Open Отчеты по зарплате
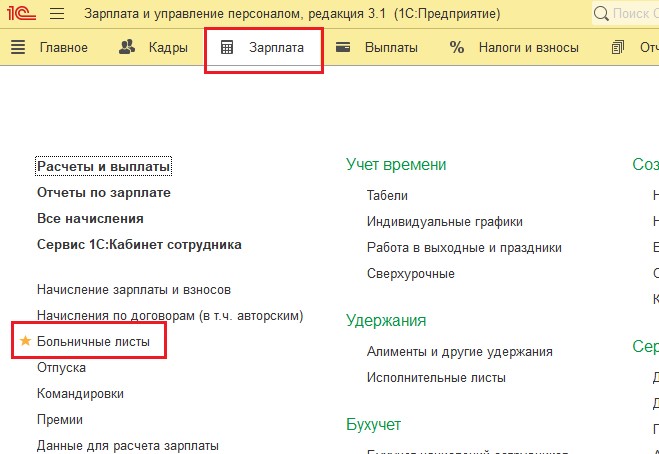Viewport: 659px width, 454px height. point(104,192)
